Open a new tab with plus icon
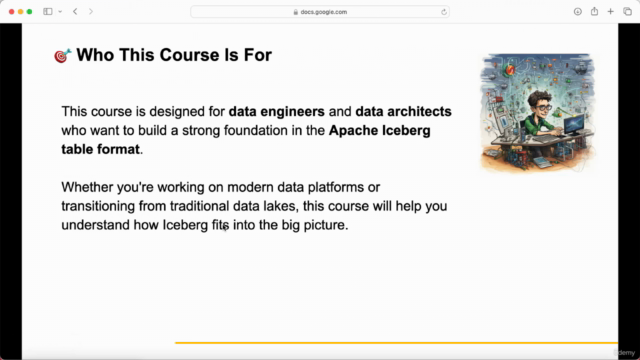 point(611,11)
